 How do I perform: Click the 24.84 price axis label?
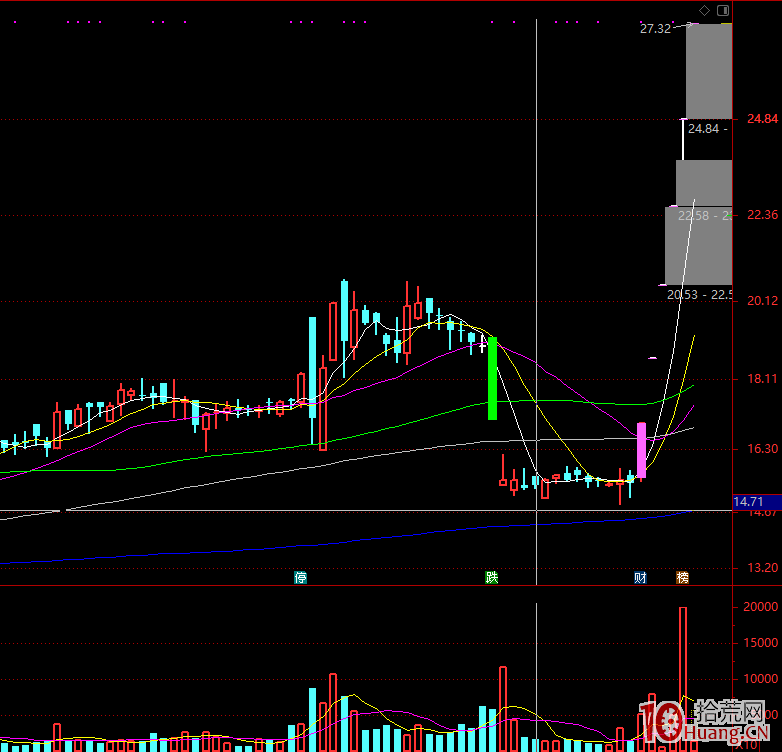tap(762, 119)
